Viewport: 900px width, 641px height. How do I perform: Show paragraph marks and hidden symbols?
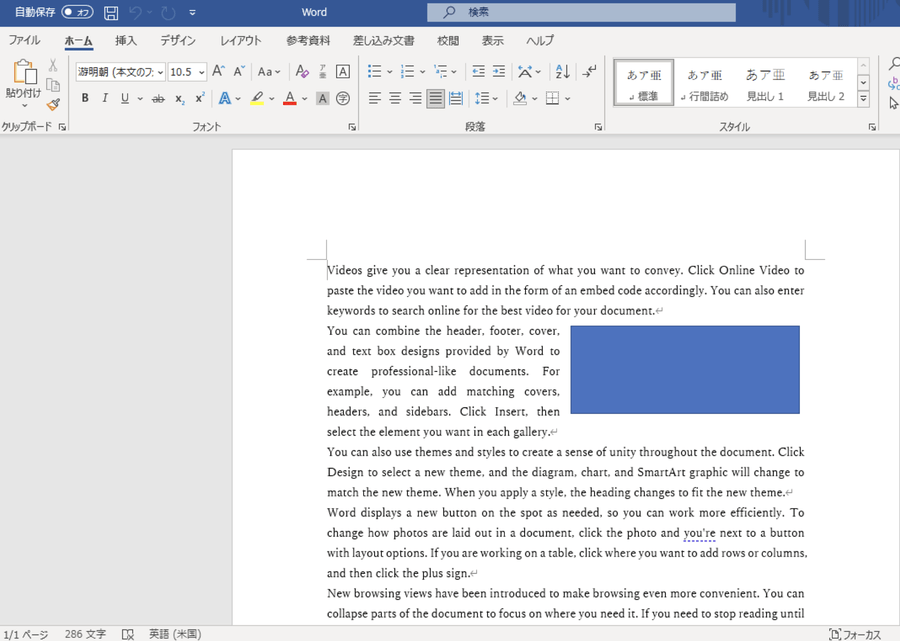(589, 71)
